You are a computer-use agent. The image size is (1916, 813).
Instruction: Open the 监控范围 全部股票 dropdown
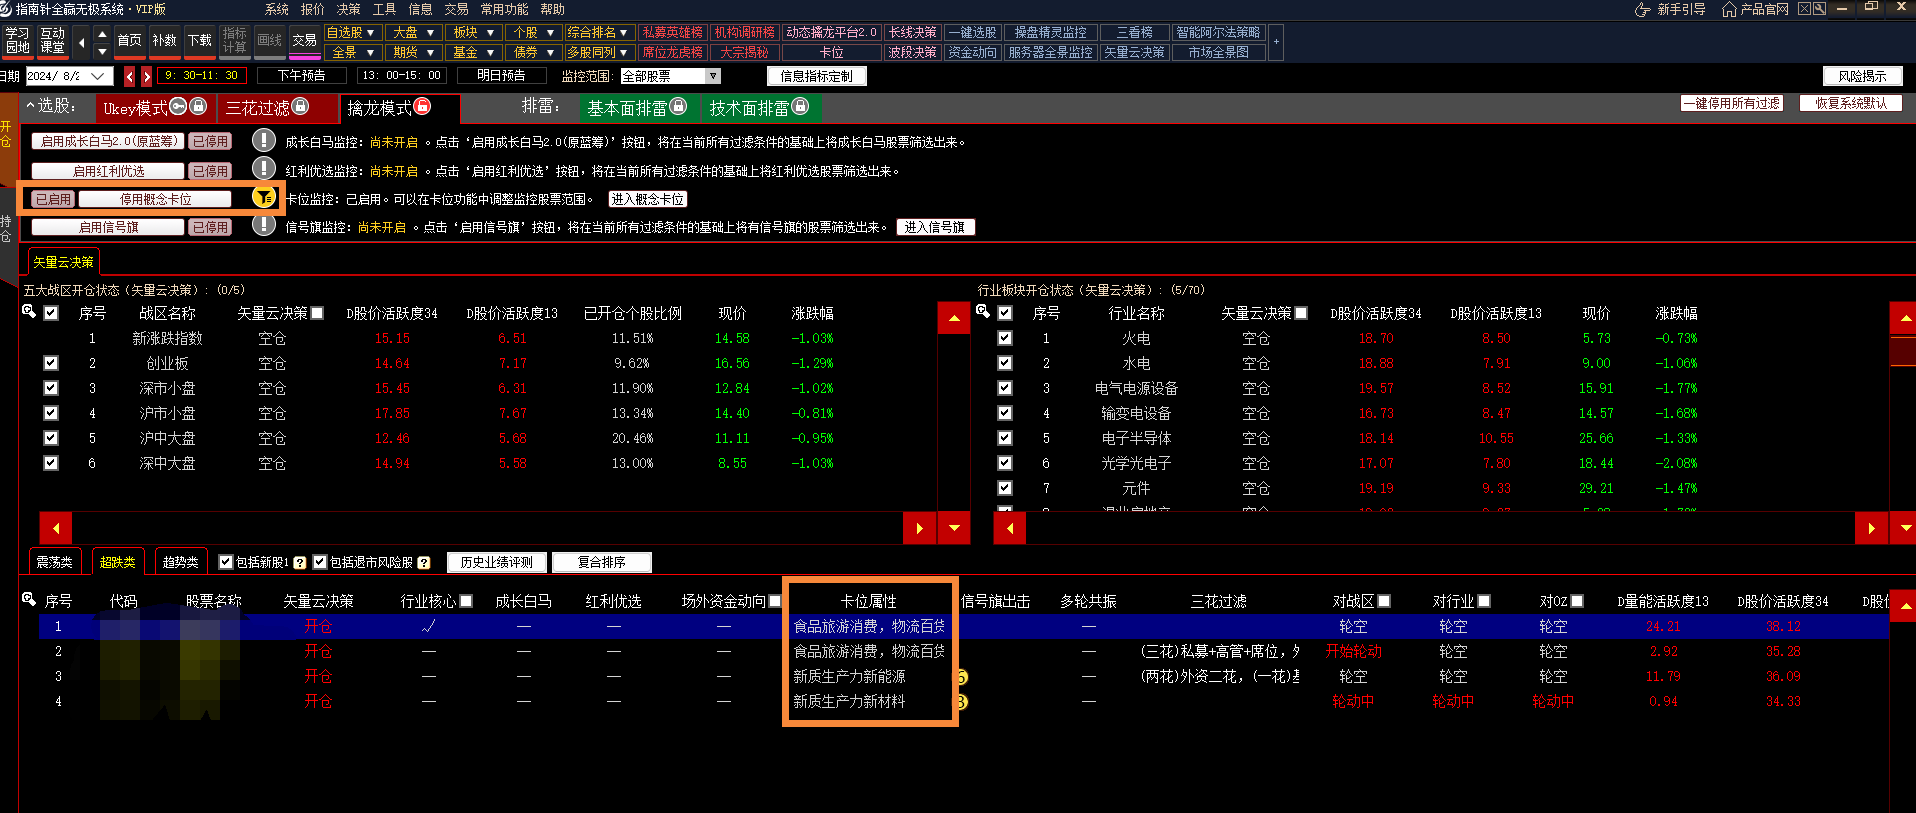[x=713, y=76]
